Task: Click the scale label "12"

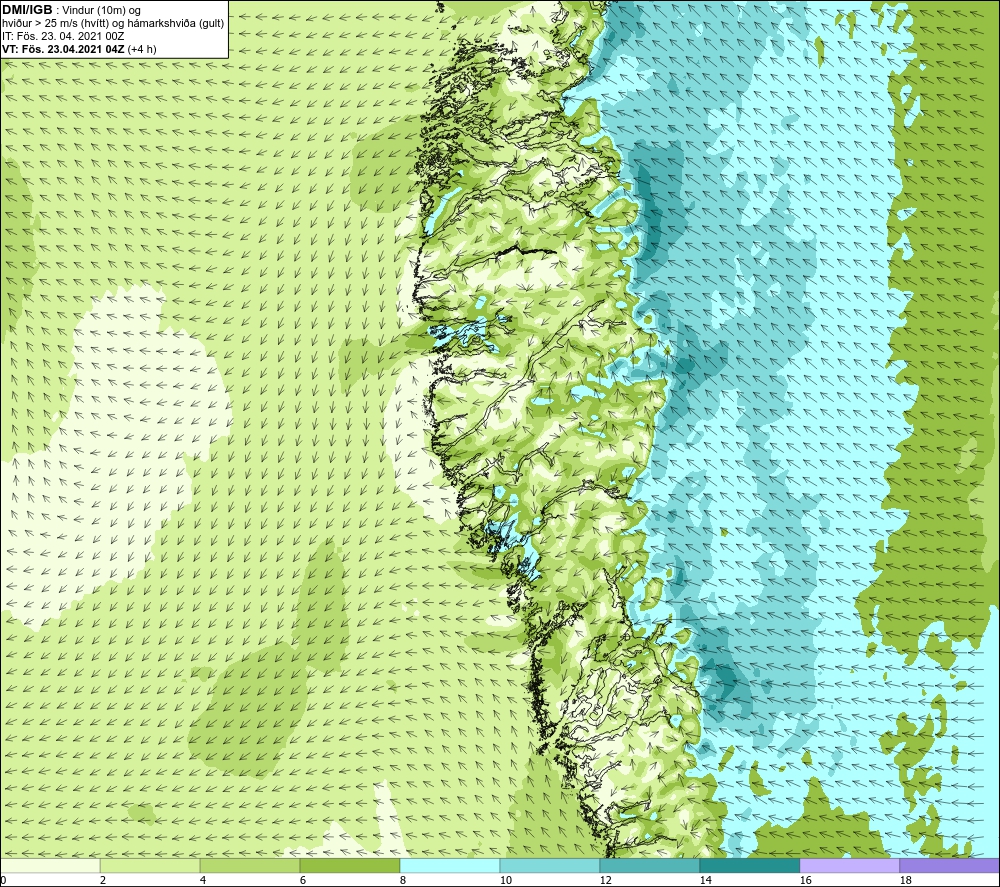Action: tap(605, 880)
